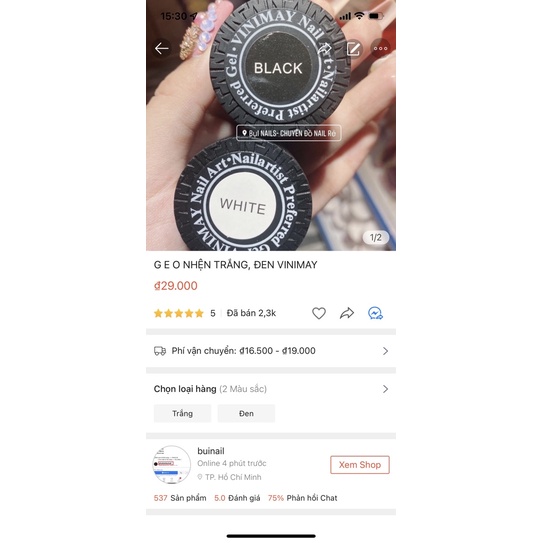Tap the 1/2 image counter badge
Screen dimensions: 543x543
(375, 238)
